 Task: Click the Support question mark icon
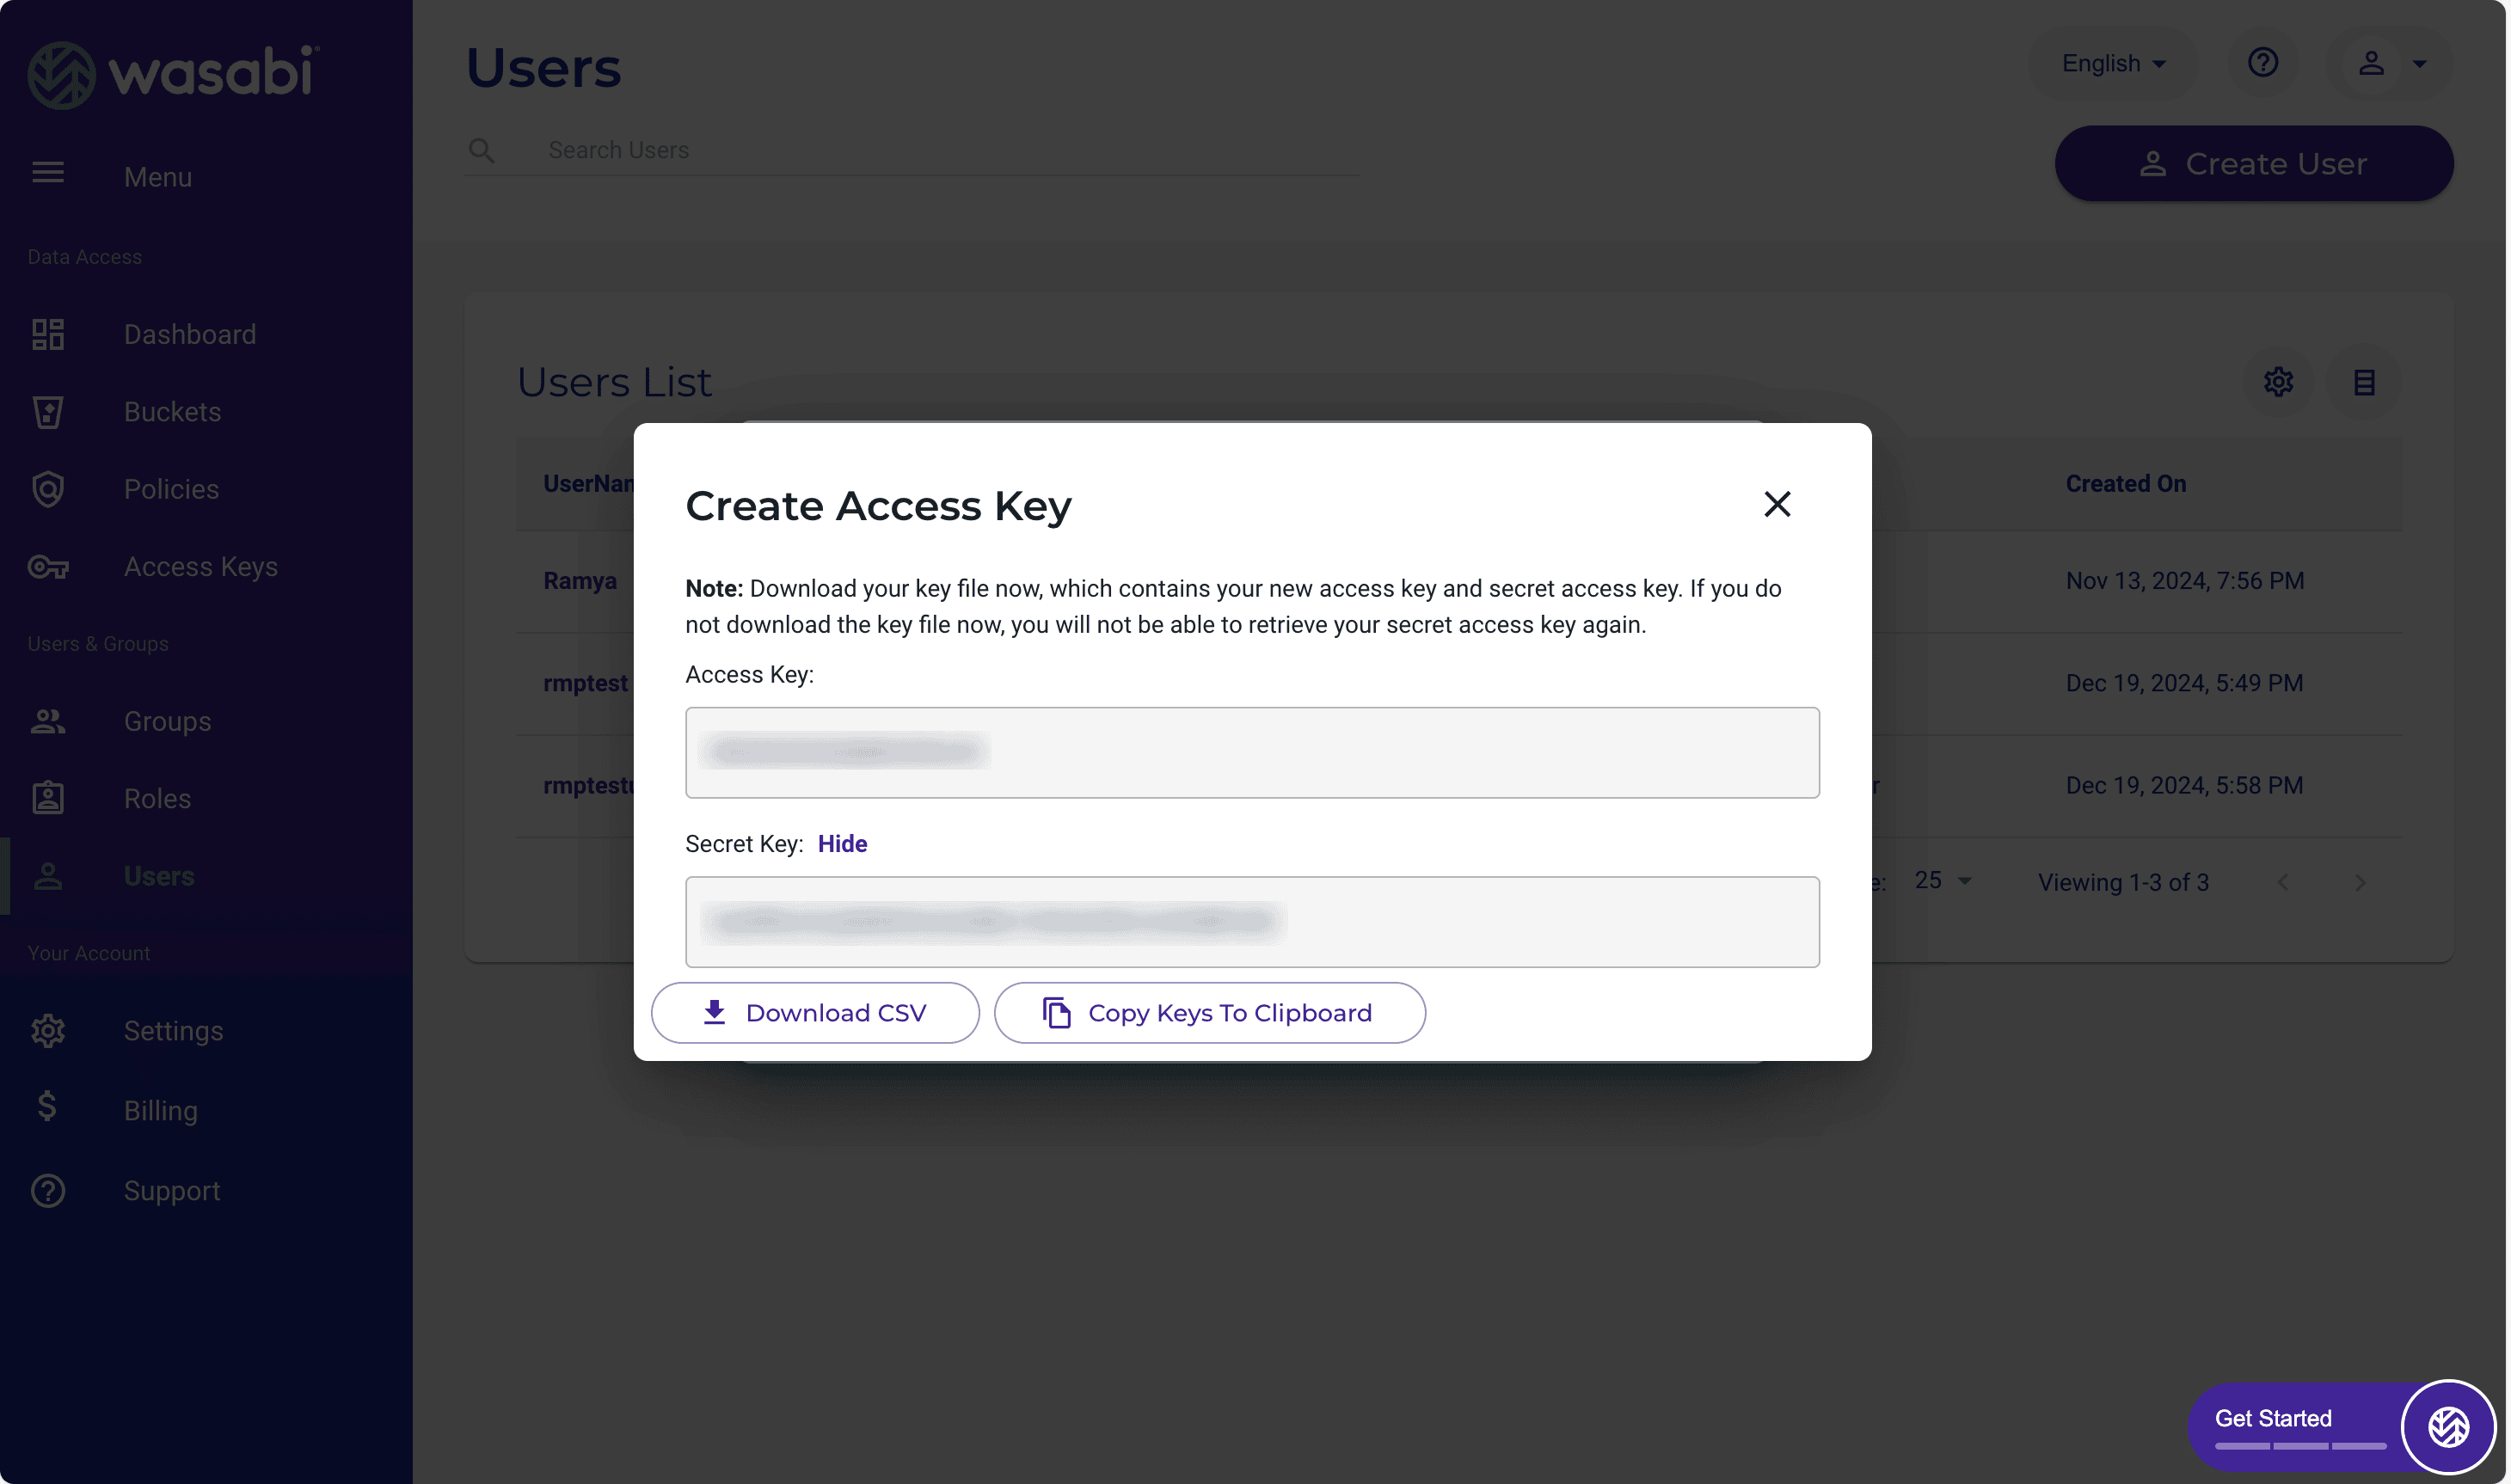pos(48,1190)
